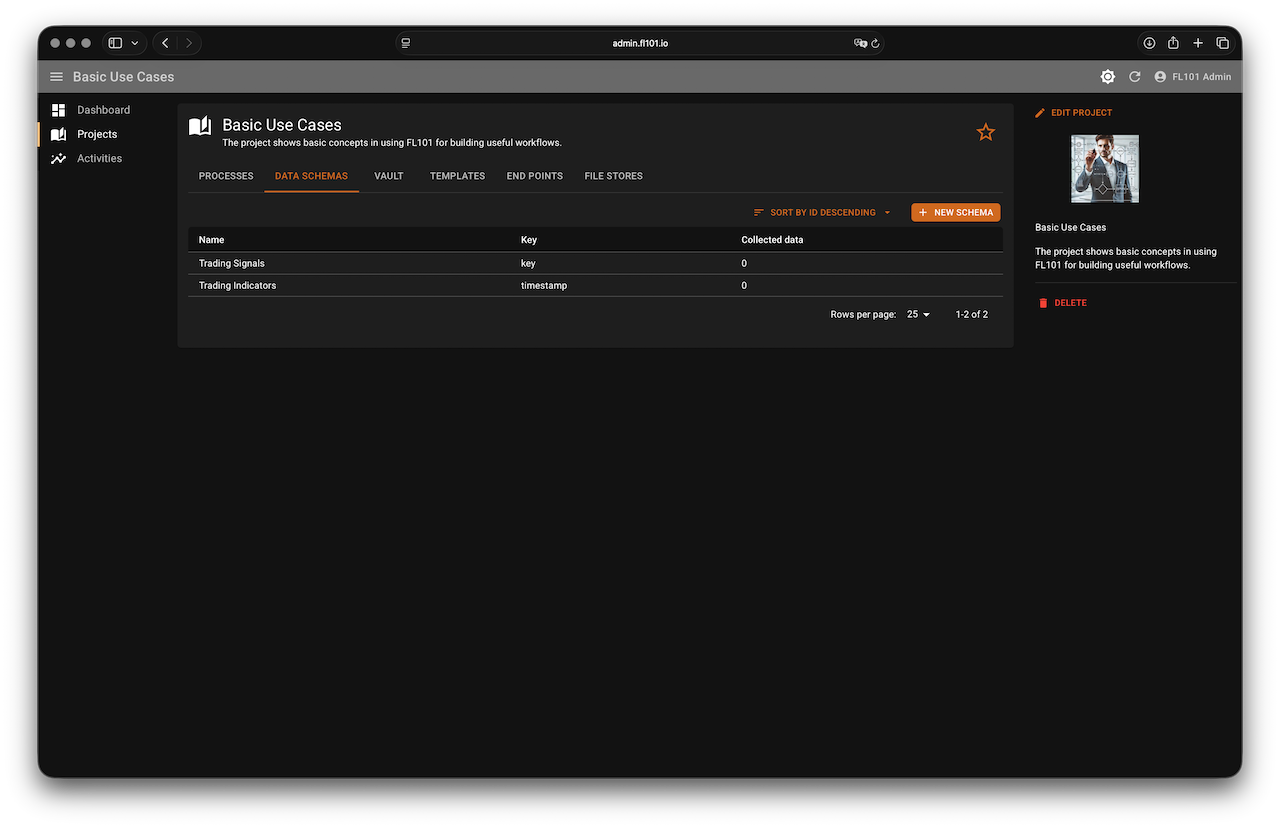Viewport: 1280px width, 828px height.
Task: Expand Safari sidebar options chevron
Action: 135,43
